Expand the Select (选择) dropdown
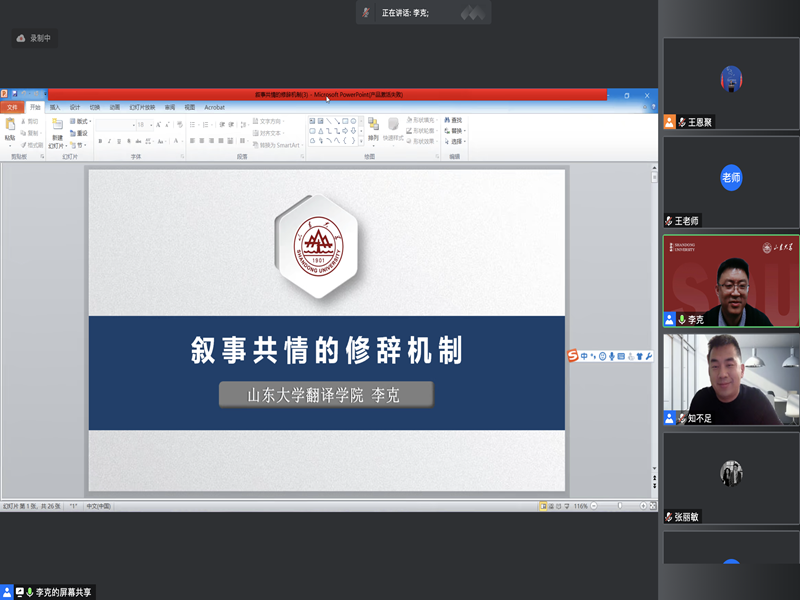 [456, 141]
